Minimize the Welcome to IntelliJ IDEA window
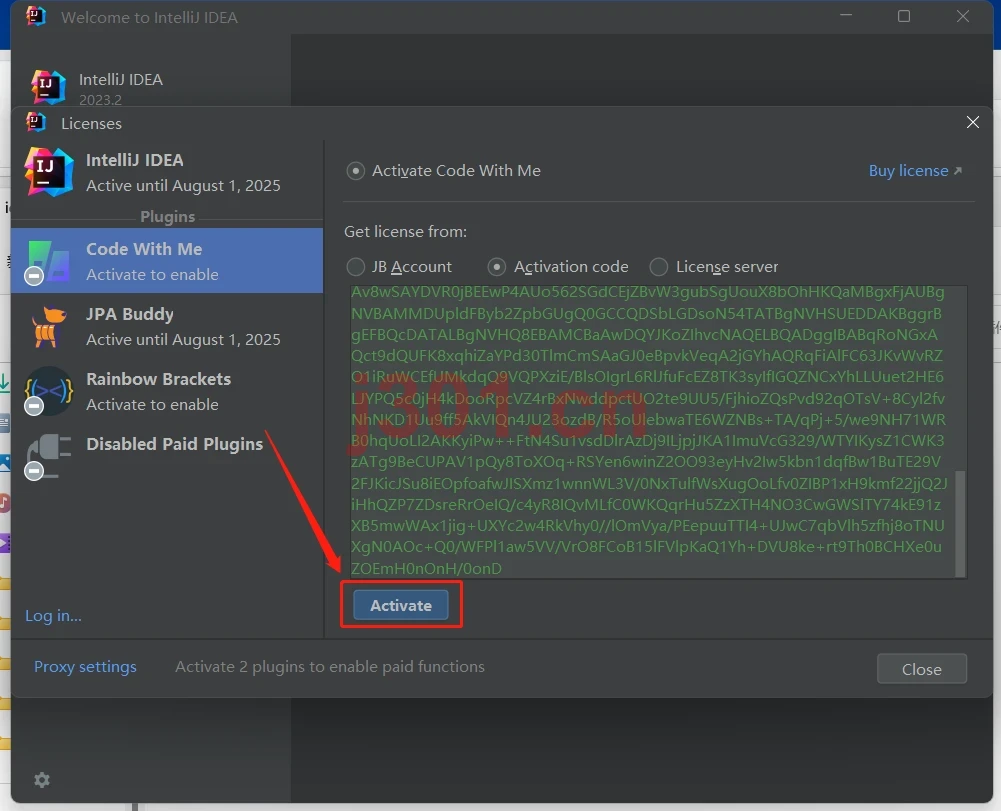1001x811 pixels. pos(846,16)
